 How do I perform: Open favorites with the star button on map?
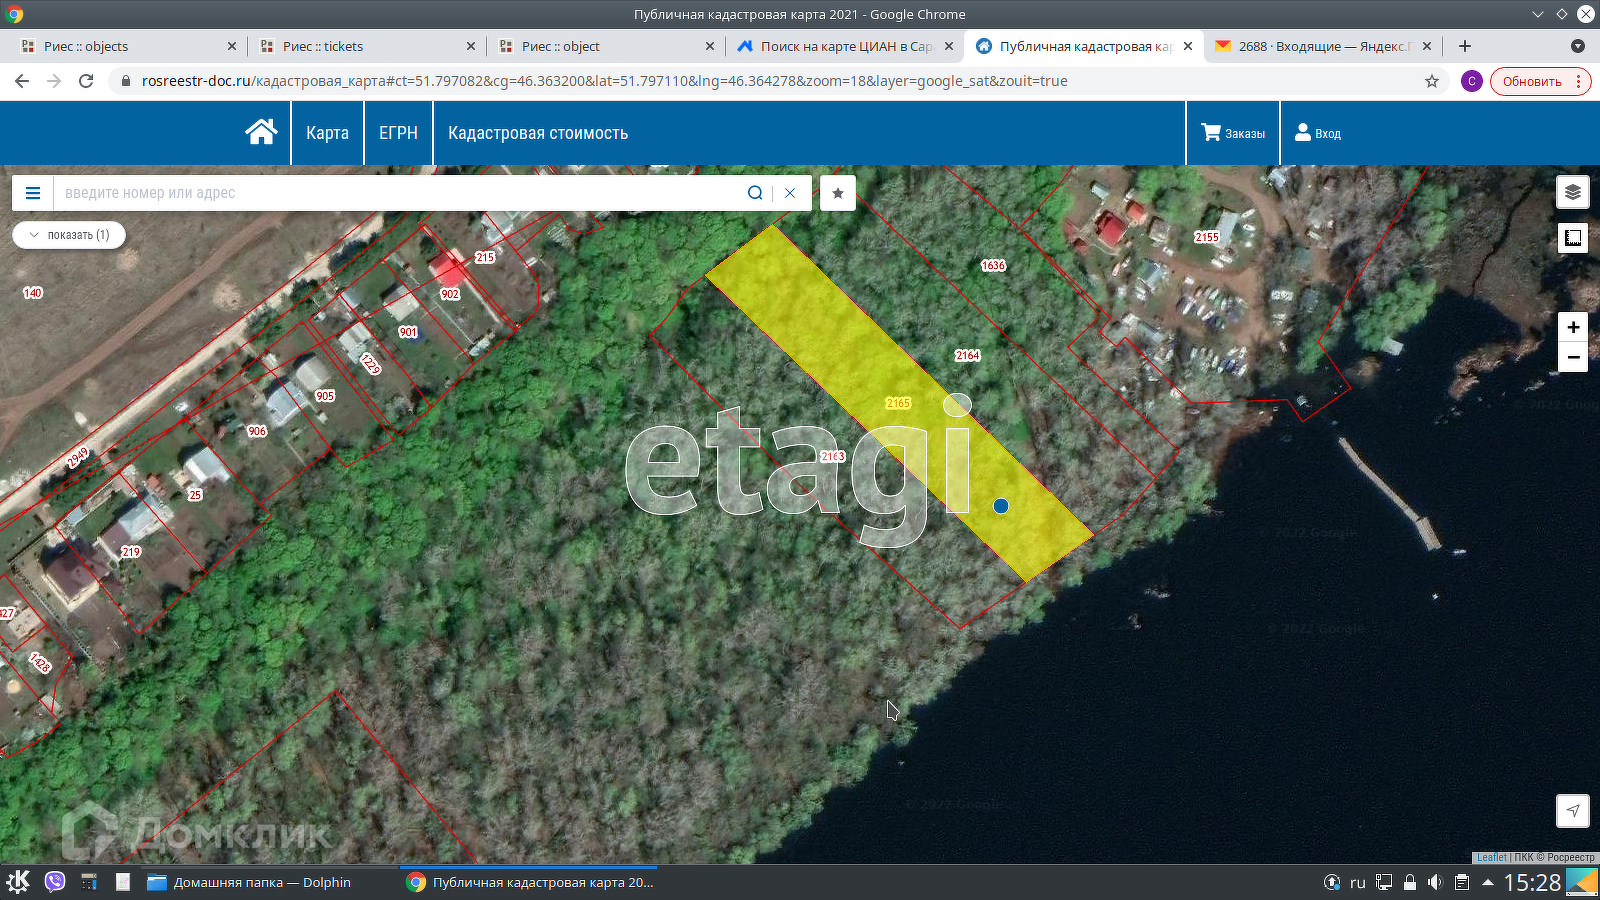(x=838, y=193)
